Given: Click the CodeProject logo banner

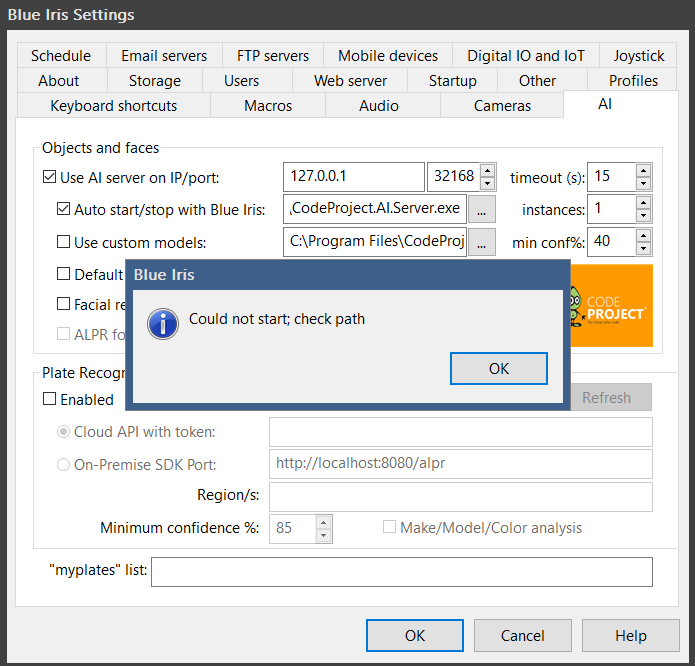Looking at the screenshot, I should pyautogui.click(x=611, y=305).
